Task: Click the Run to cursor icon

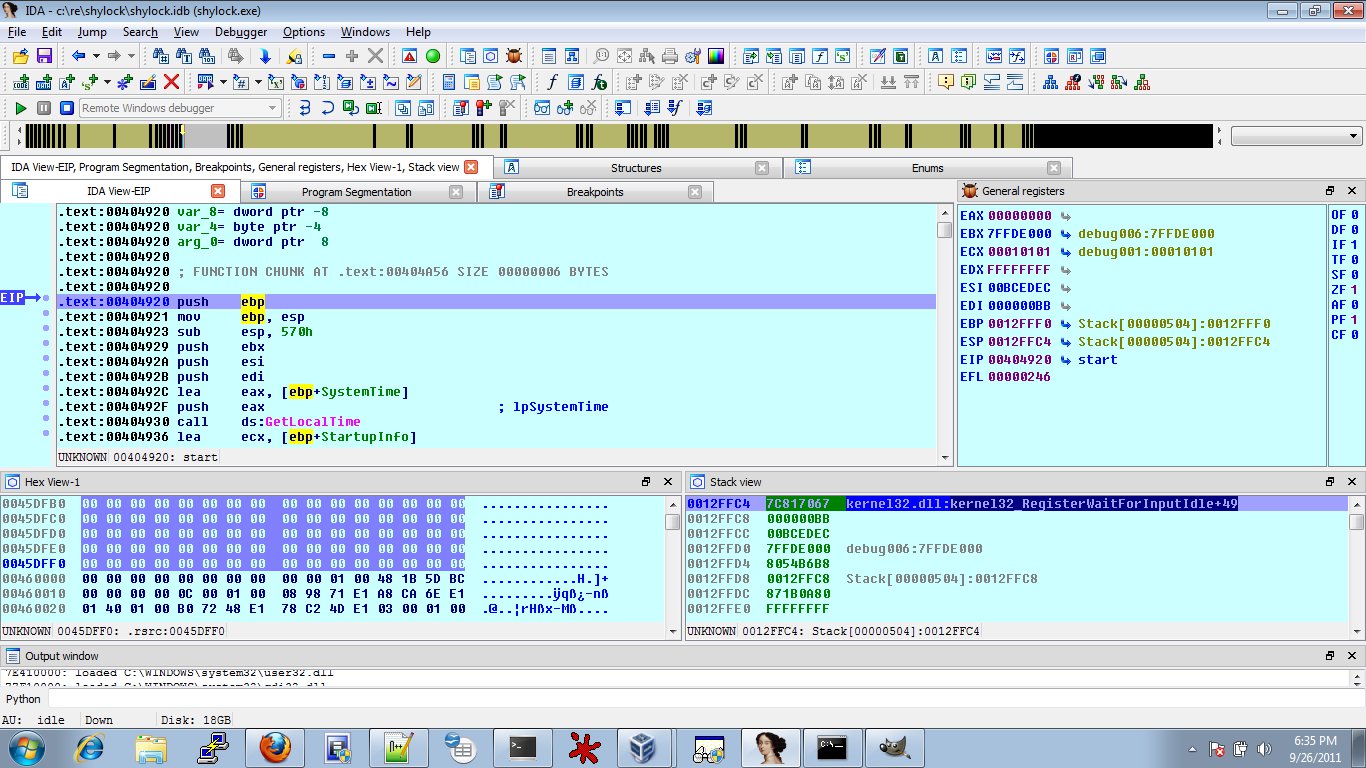Action: (x=373, y=108)
